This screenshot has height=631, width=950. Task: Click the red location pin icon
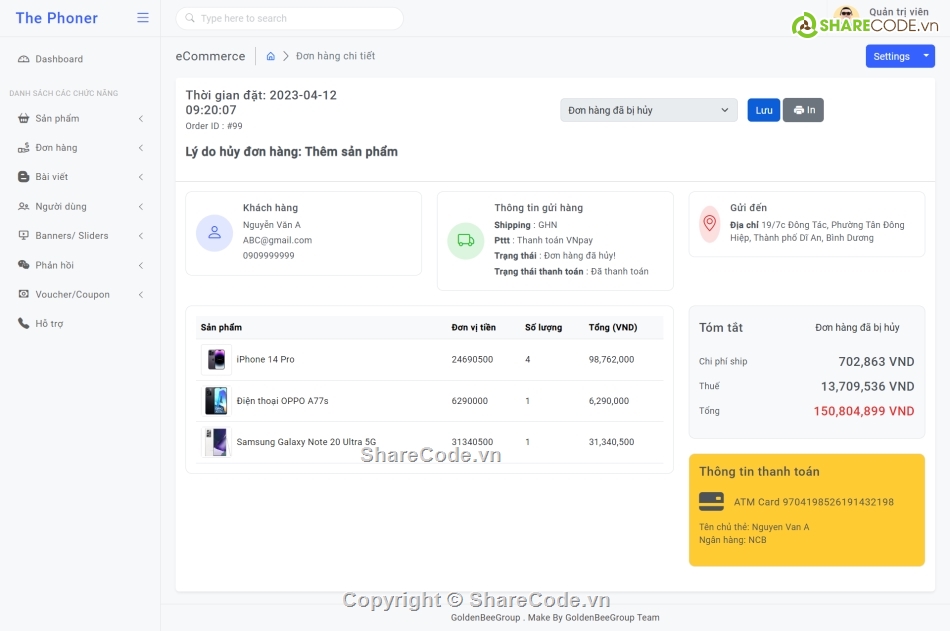click(709, 224)
